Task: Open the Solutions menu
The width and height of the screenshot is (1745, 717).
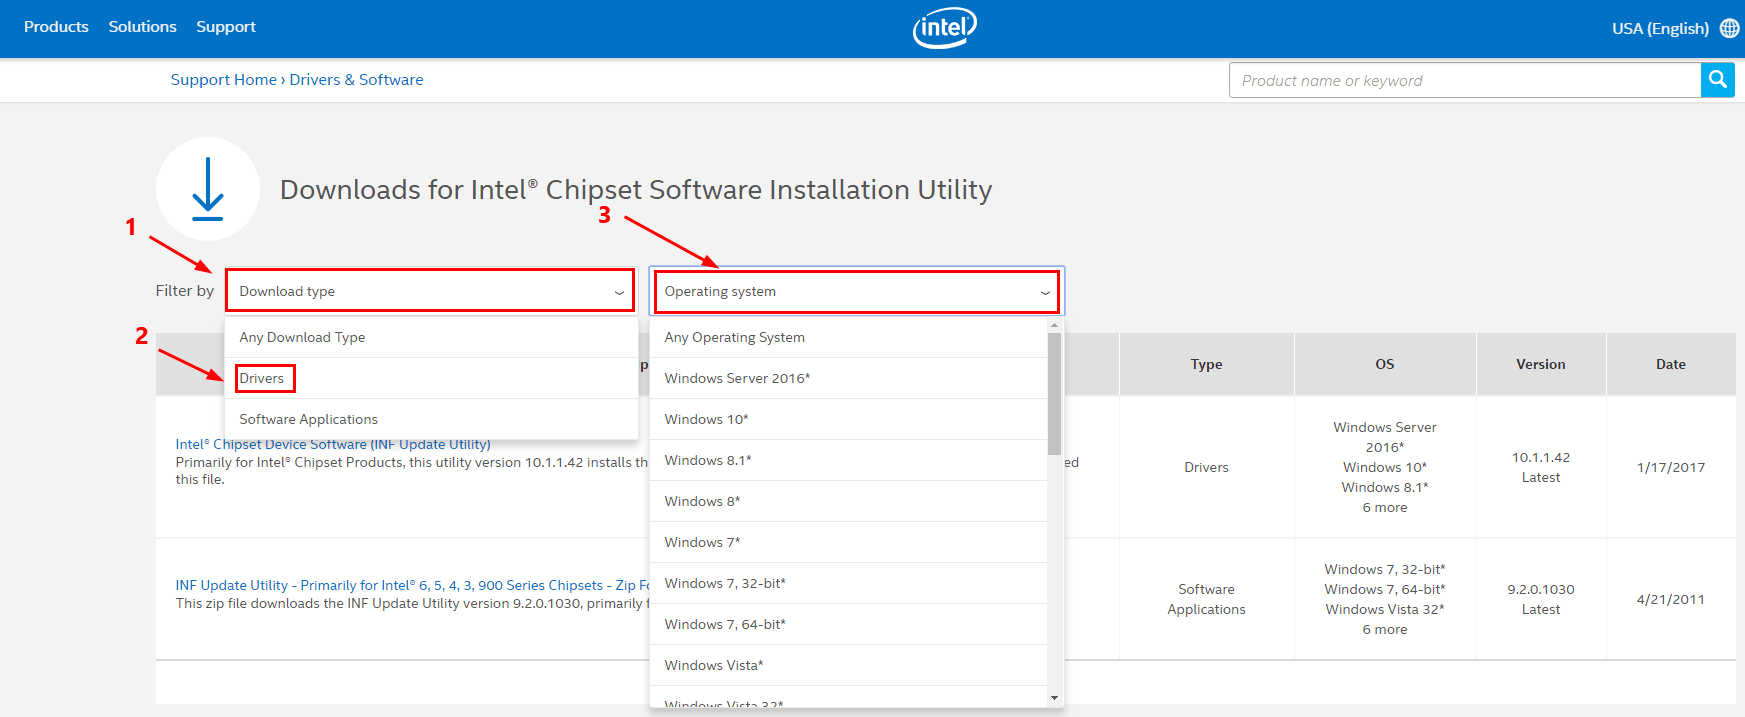Action: click(x=142, y=27)
